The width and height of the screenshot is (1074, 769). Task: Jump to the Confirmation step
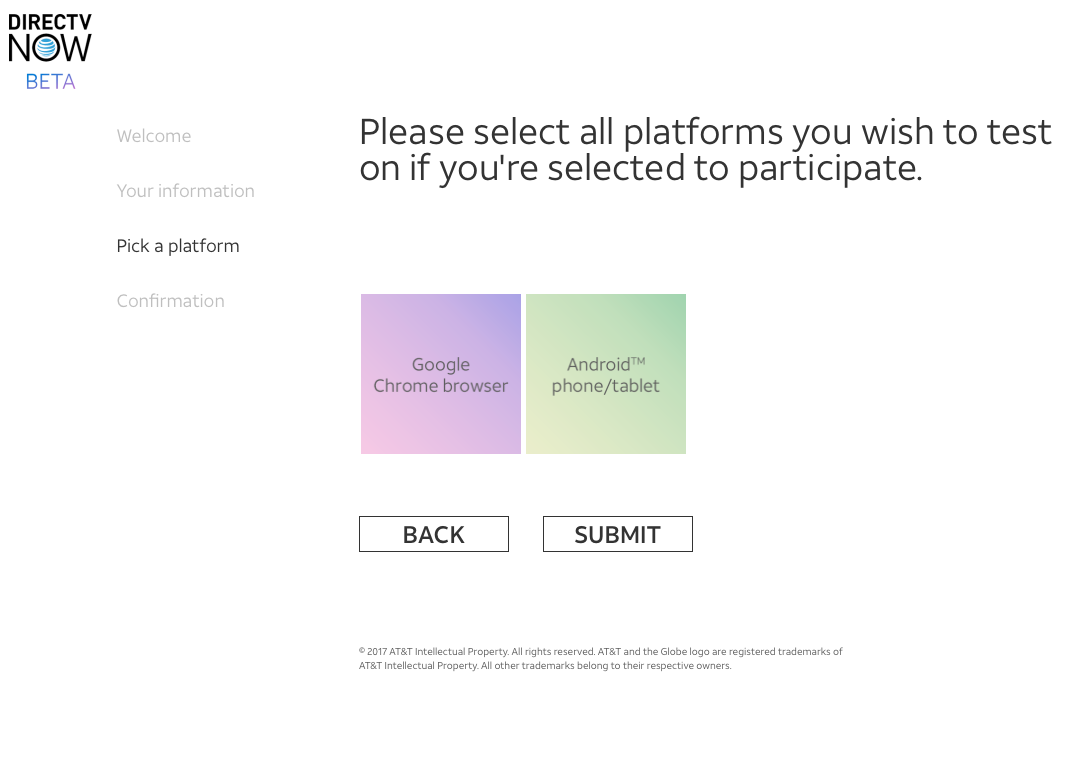click(171, 301)
